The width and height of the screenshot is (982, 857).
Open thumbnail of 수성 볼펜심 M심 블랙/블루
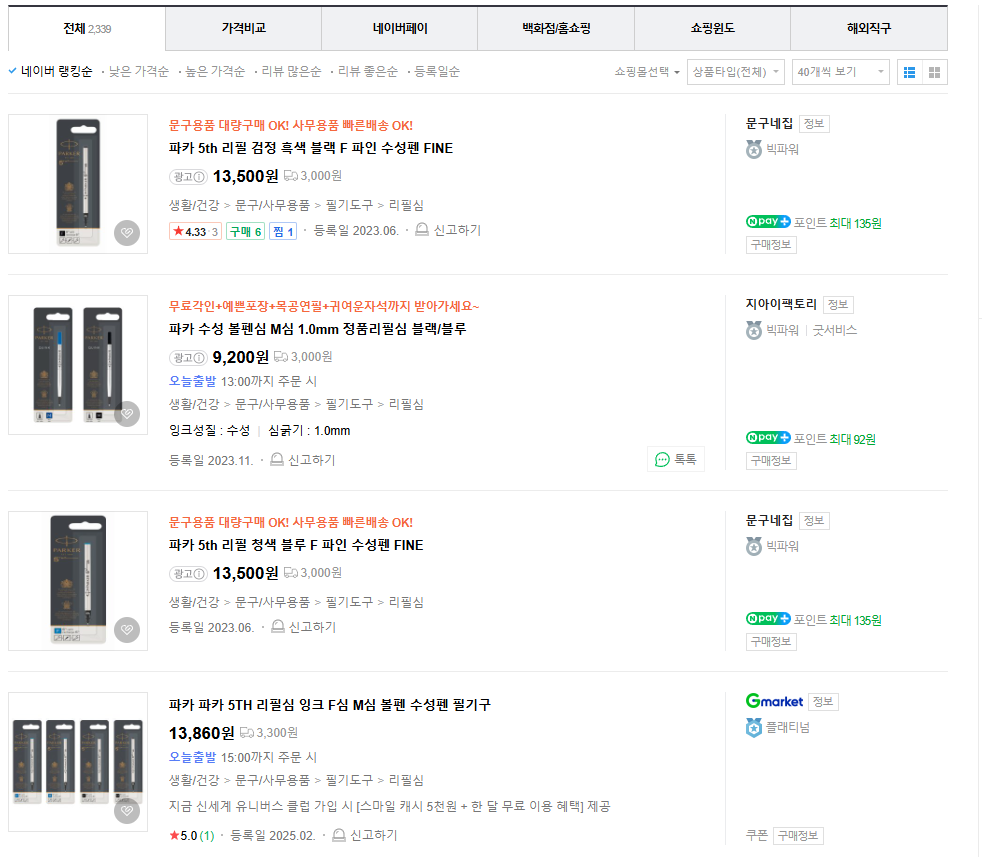(78, 365)
